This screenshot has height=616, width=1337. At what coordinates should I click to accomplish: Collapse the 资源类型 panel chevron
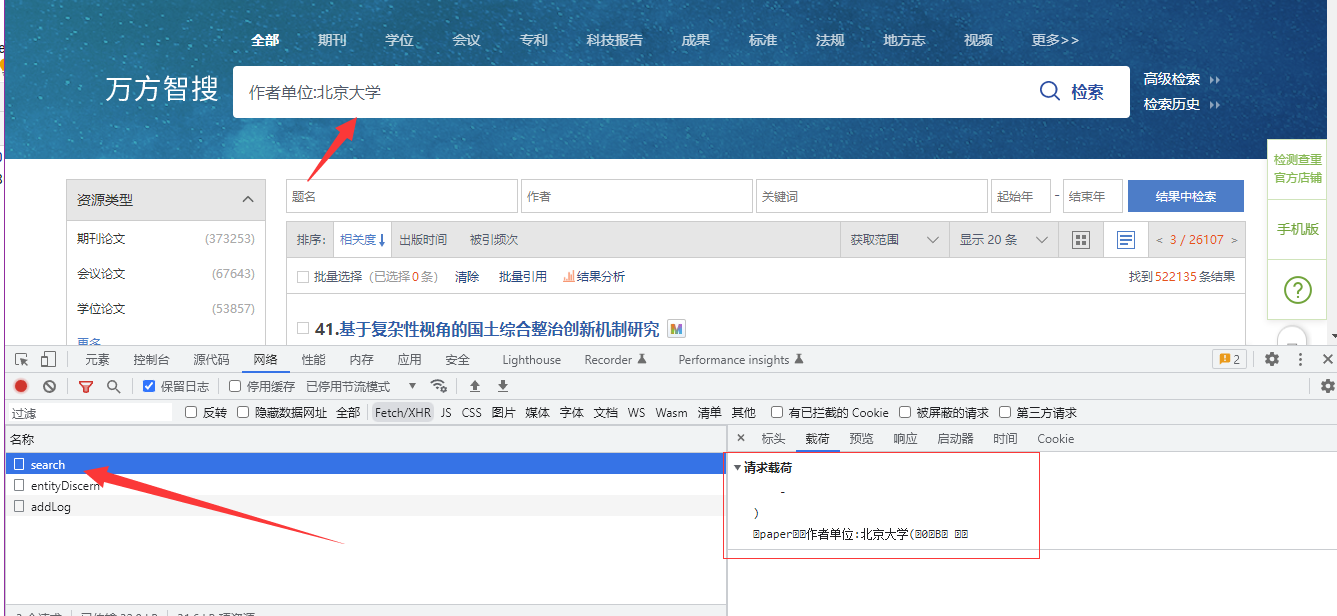pos(248,199)
